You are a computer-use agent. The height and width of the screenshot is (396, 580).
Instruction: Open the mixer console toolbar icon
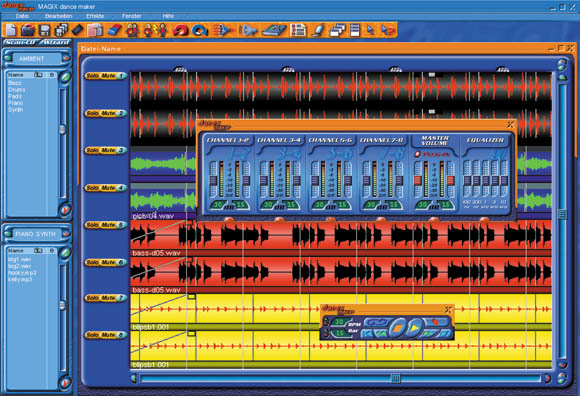(x=274, y=30)
